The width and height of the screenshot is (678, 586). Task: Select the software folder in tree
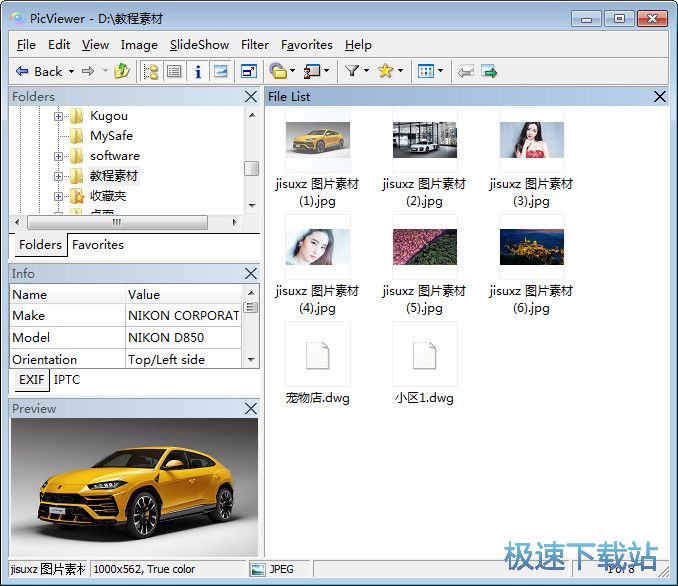(114, 156)
